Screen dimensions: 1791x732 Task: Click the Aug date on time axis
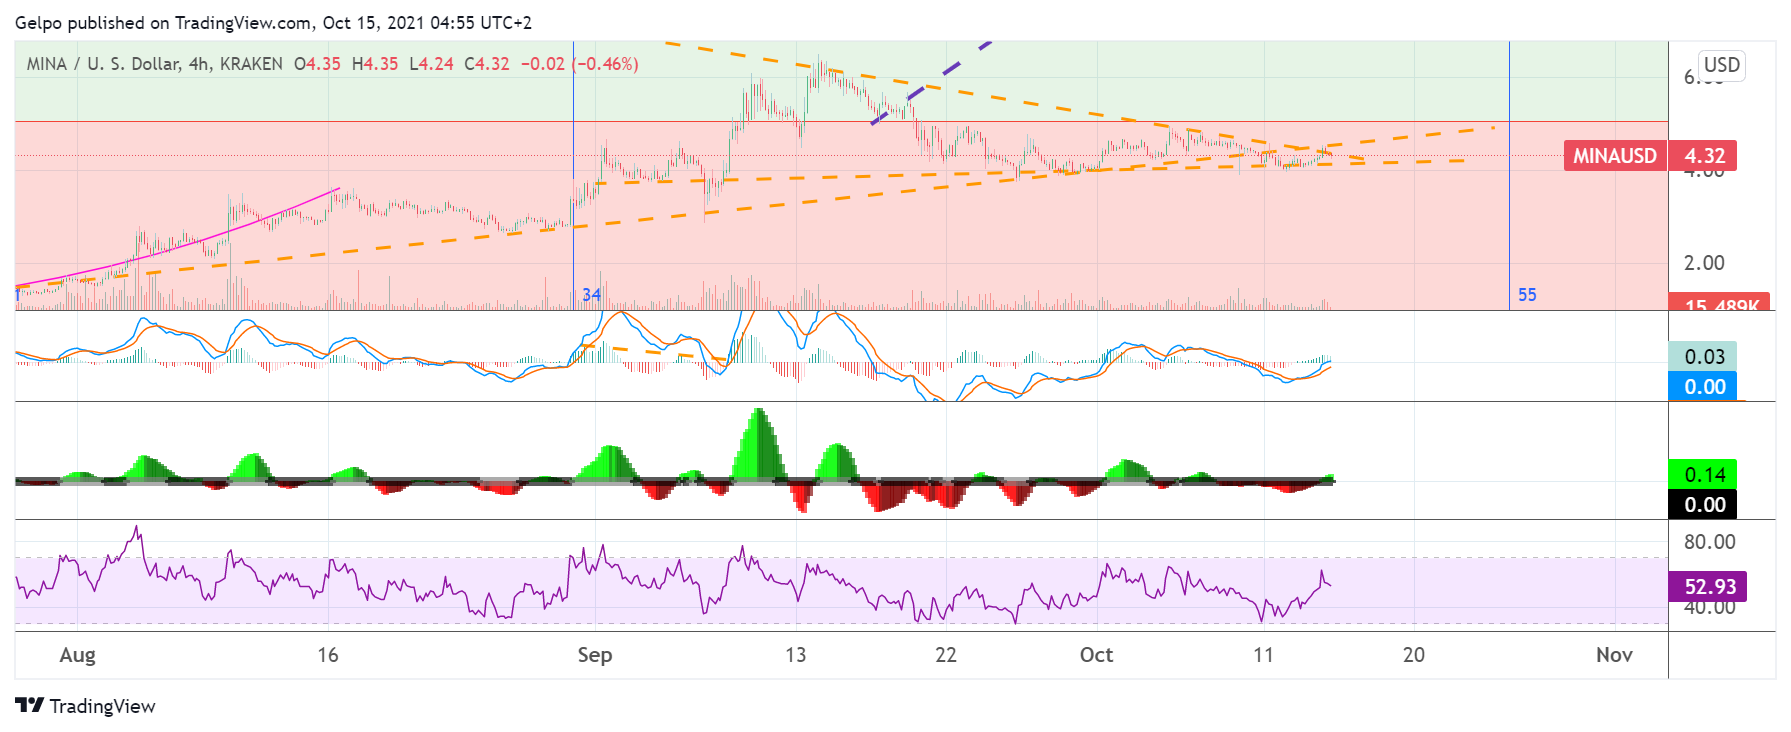pos(77,655)
